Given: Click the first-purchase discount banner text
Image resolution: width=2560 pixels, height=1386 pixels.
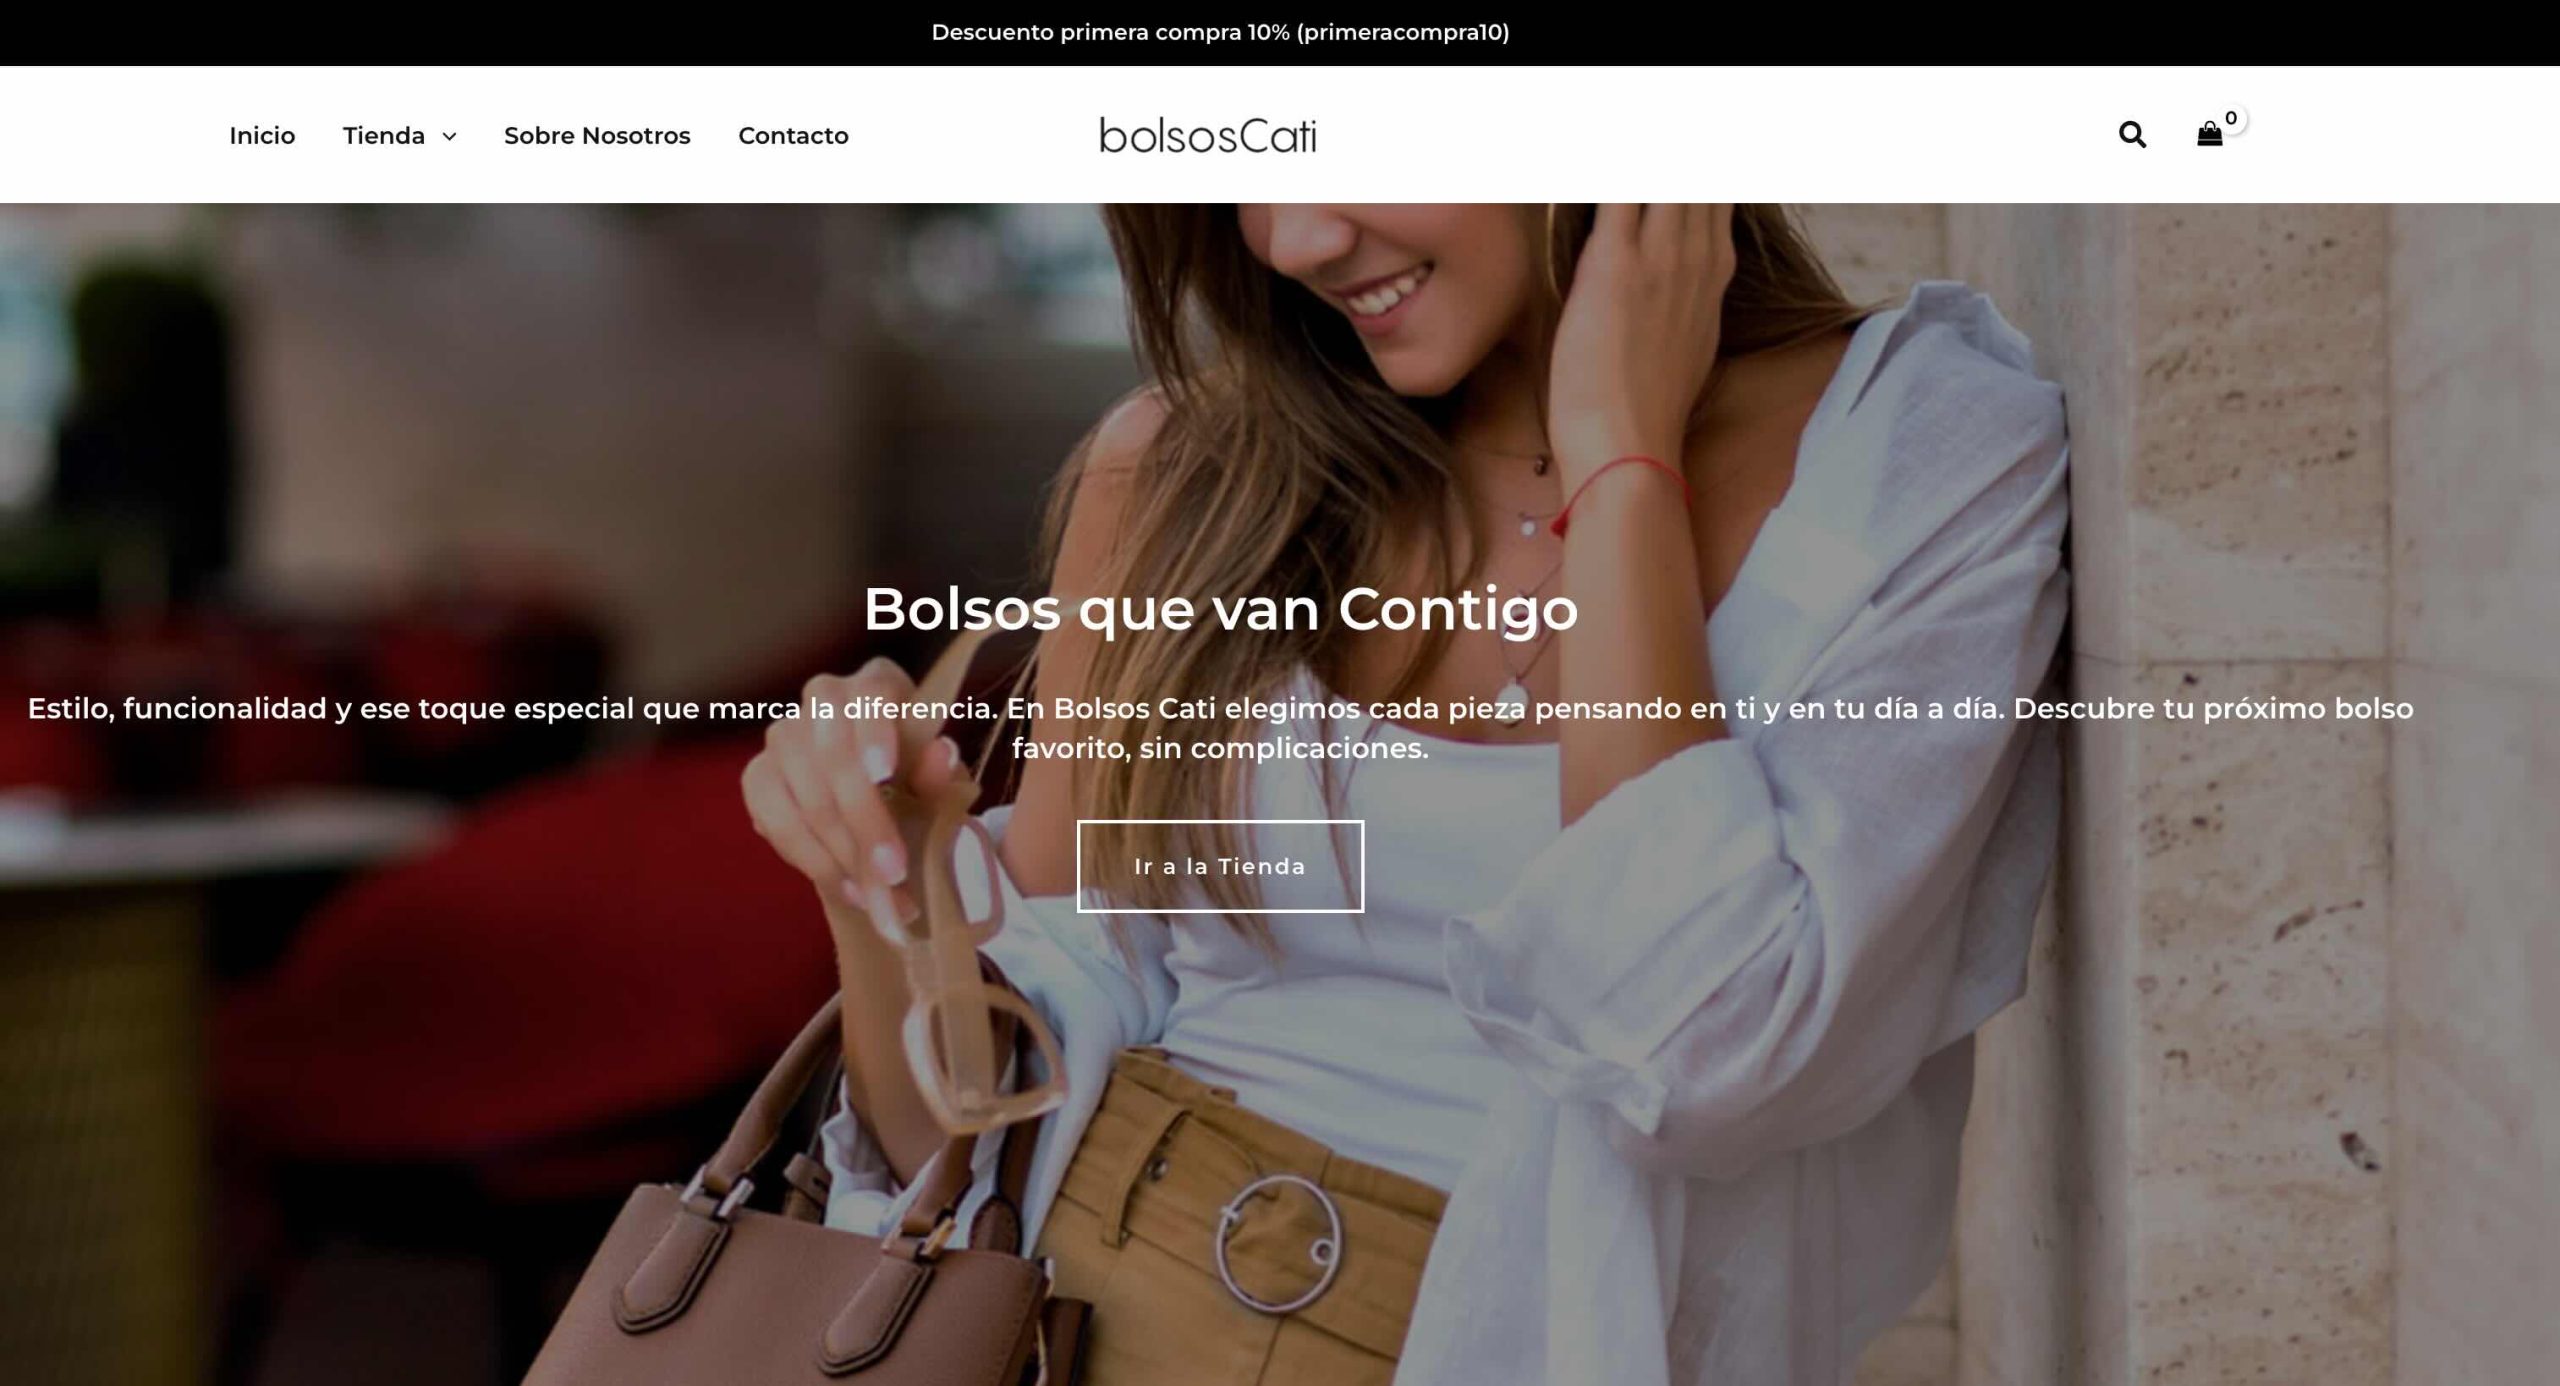Looking at the screenshot, I should (1220, 32).
